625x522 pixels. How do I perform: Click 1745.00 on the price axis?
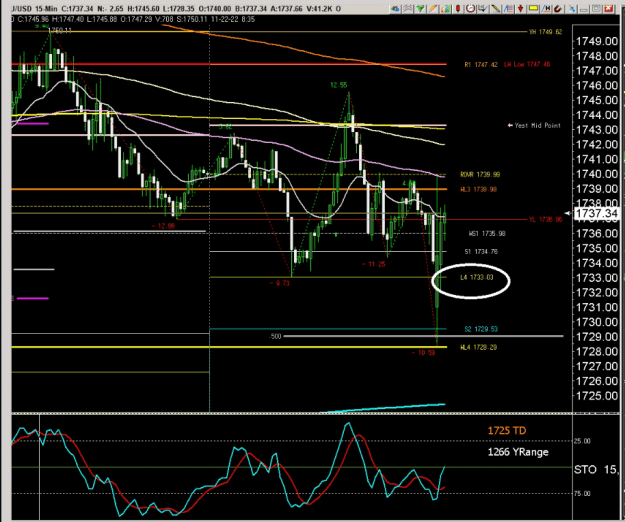[596, 100]
